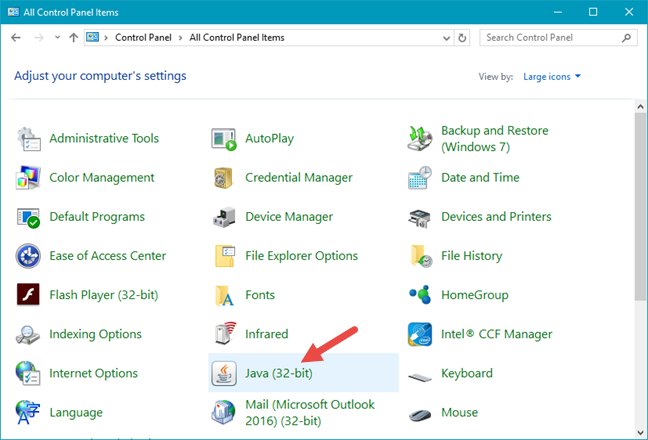This screenshot has width=648, height=440.
Task: Open the File History icon
Action: pos(420,256)
